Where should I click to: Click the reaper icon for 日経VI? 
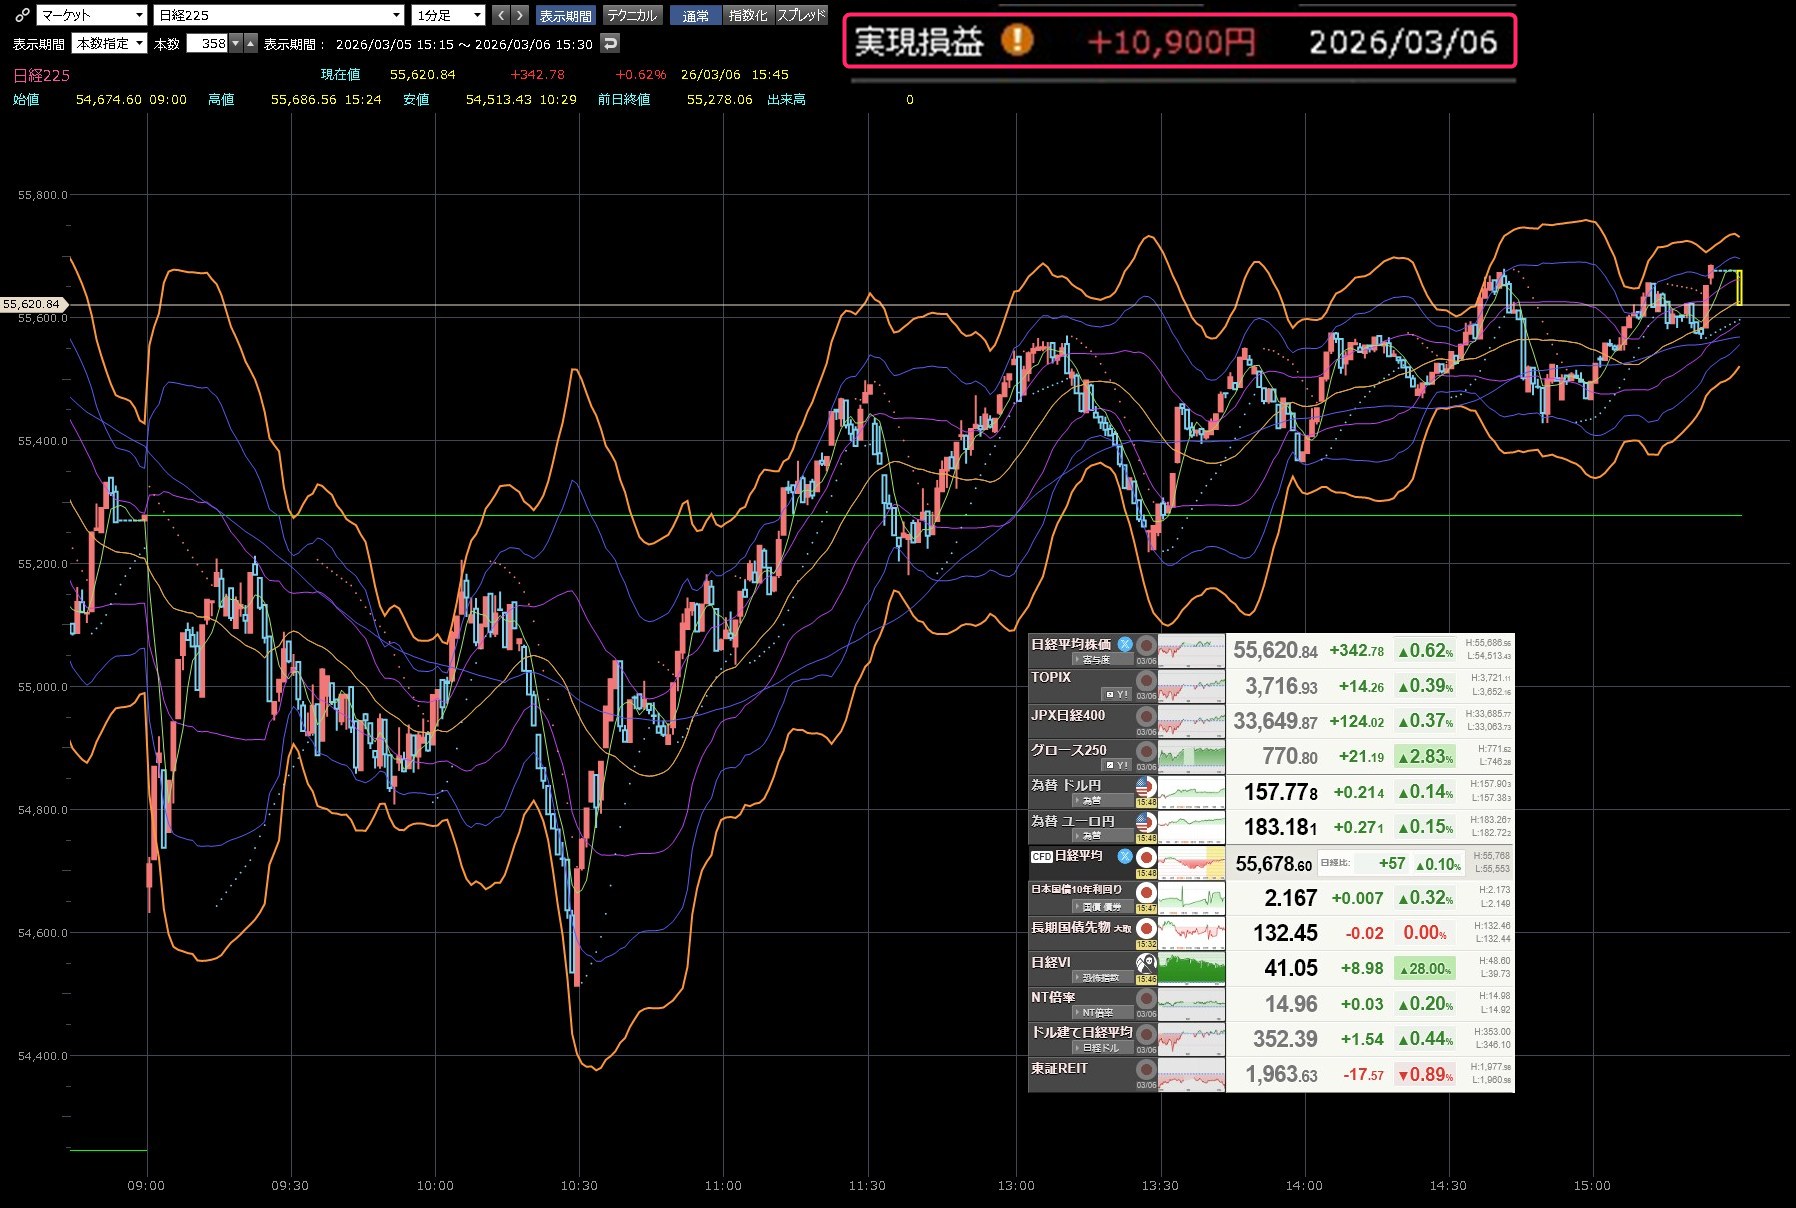click(1146, 963)
